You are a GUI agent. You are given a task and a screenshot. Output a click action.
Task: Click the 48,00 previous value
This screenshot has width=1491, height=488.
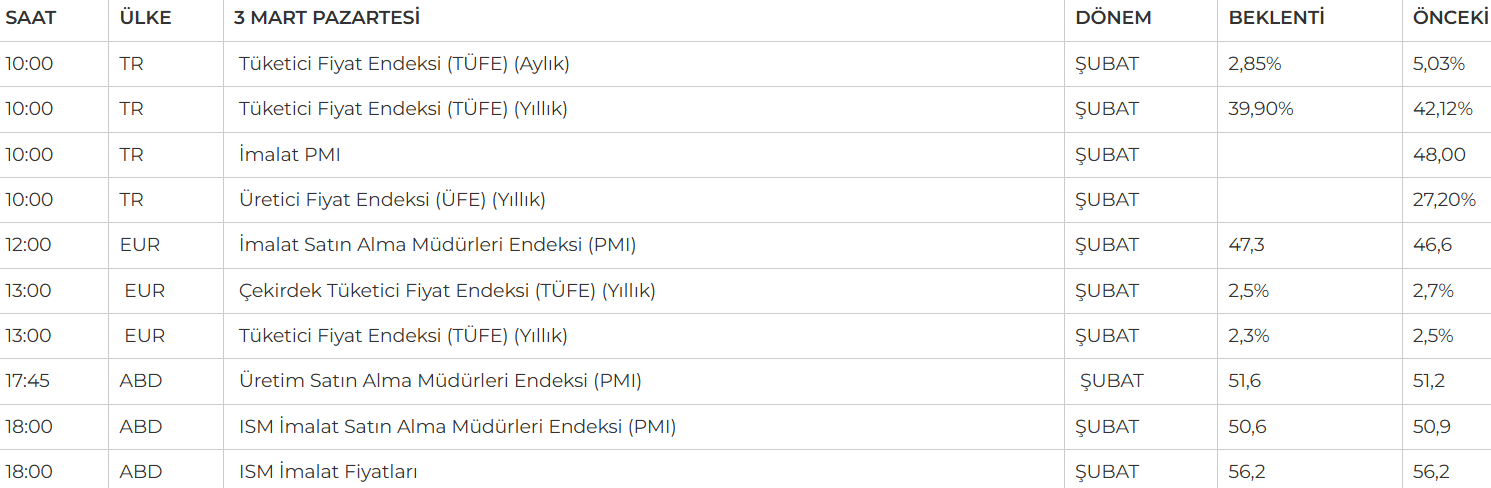1439,155
